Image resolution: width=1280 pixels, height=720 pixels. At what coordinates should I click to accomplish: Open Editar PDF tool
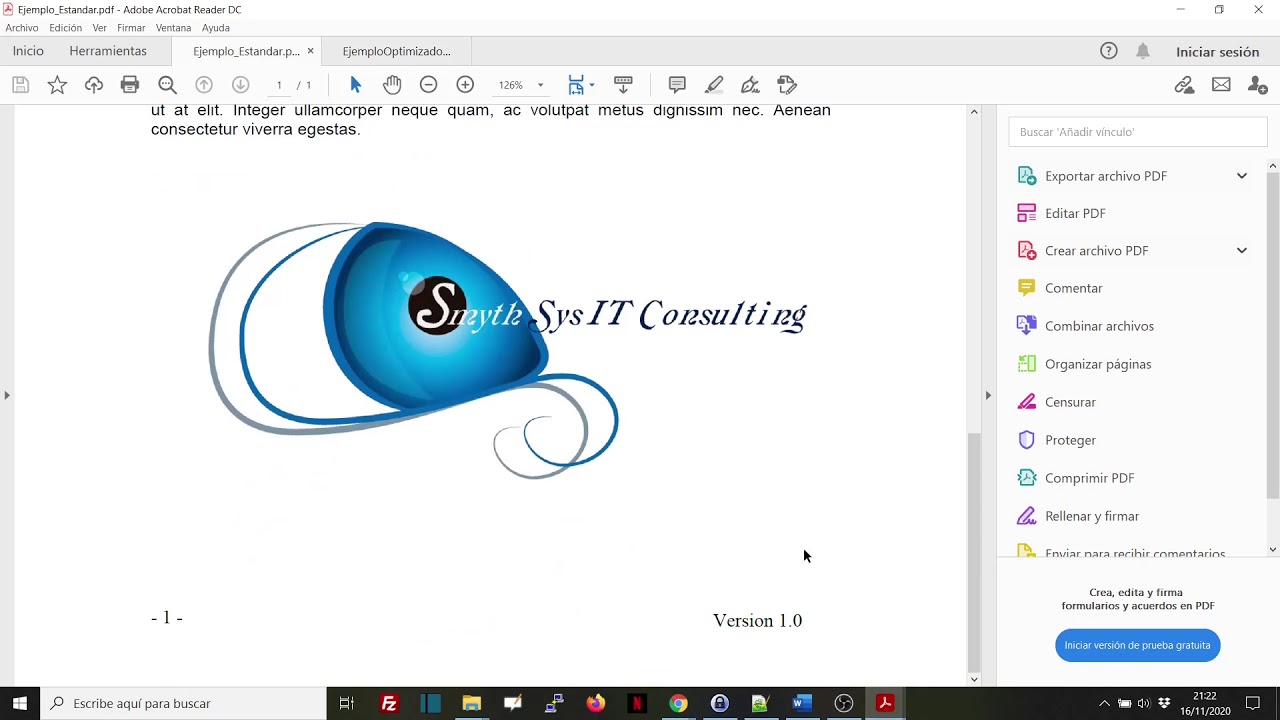coord(1075,213)
